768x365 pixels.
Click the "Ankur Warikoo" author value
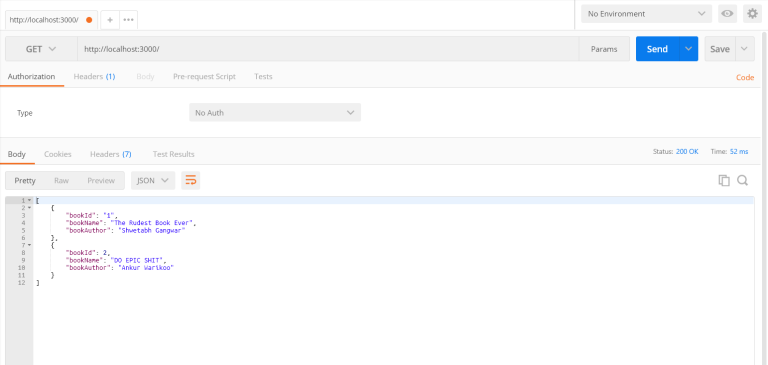(146, 268)
